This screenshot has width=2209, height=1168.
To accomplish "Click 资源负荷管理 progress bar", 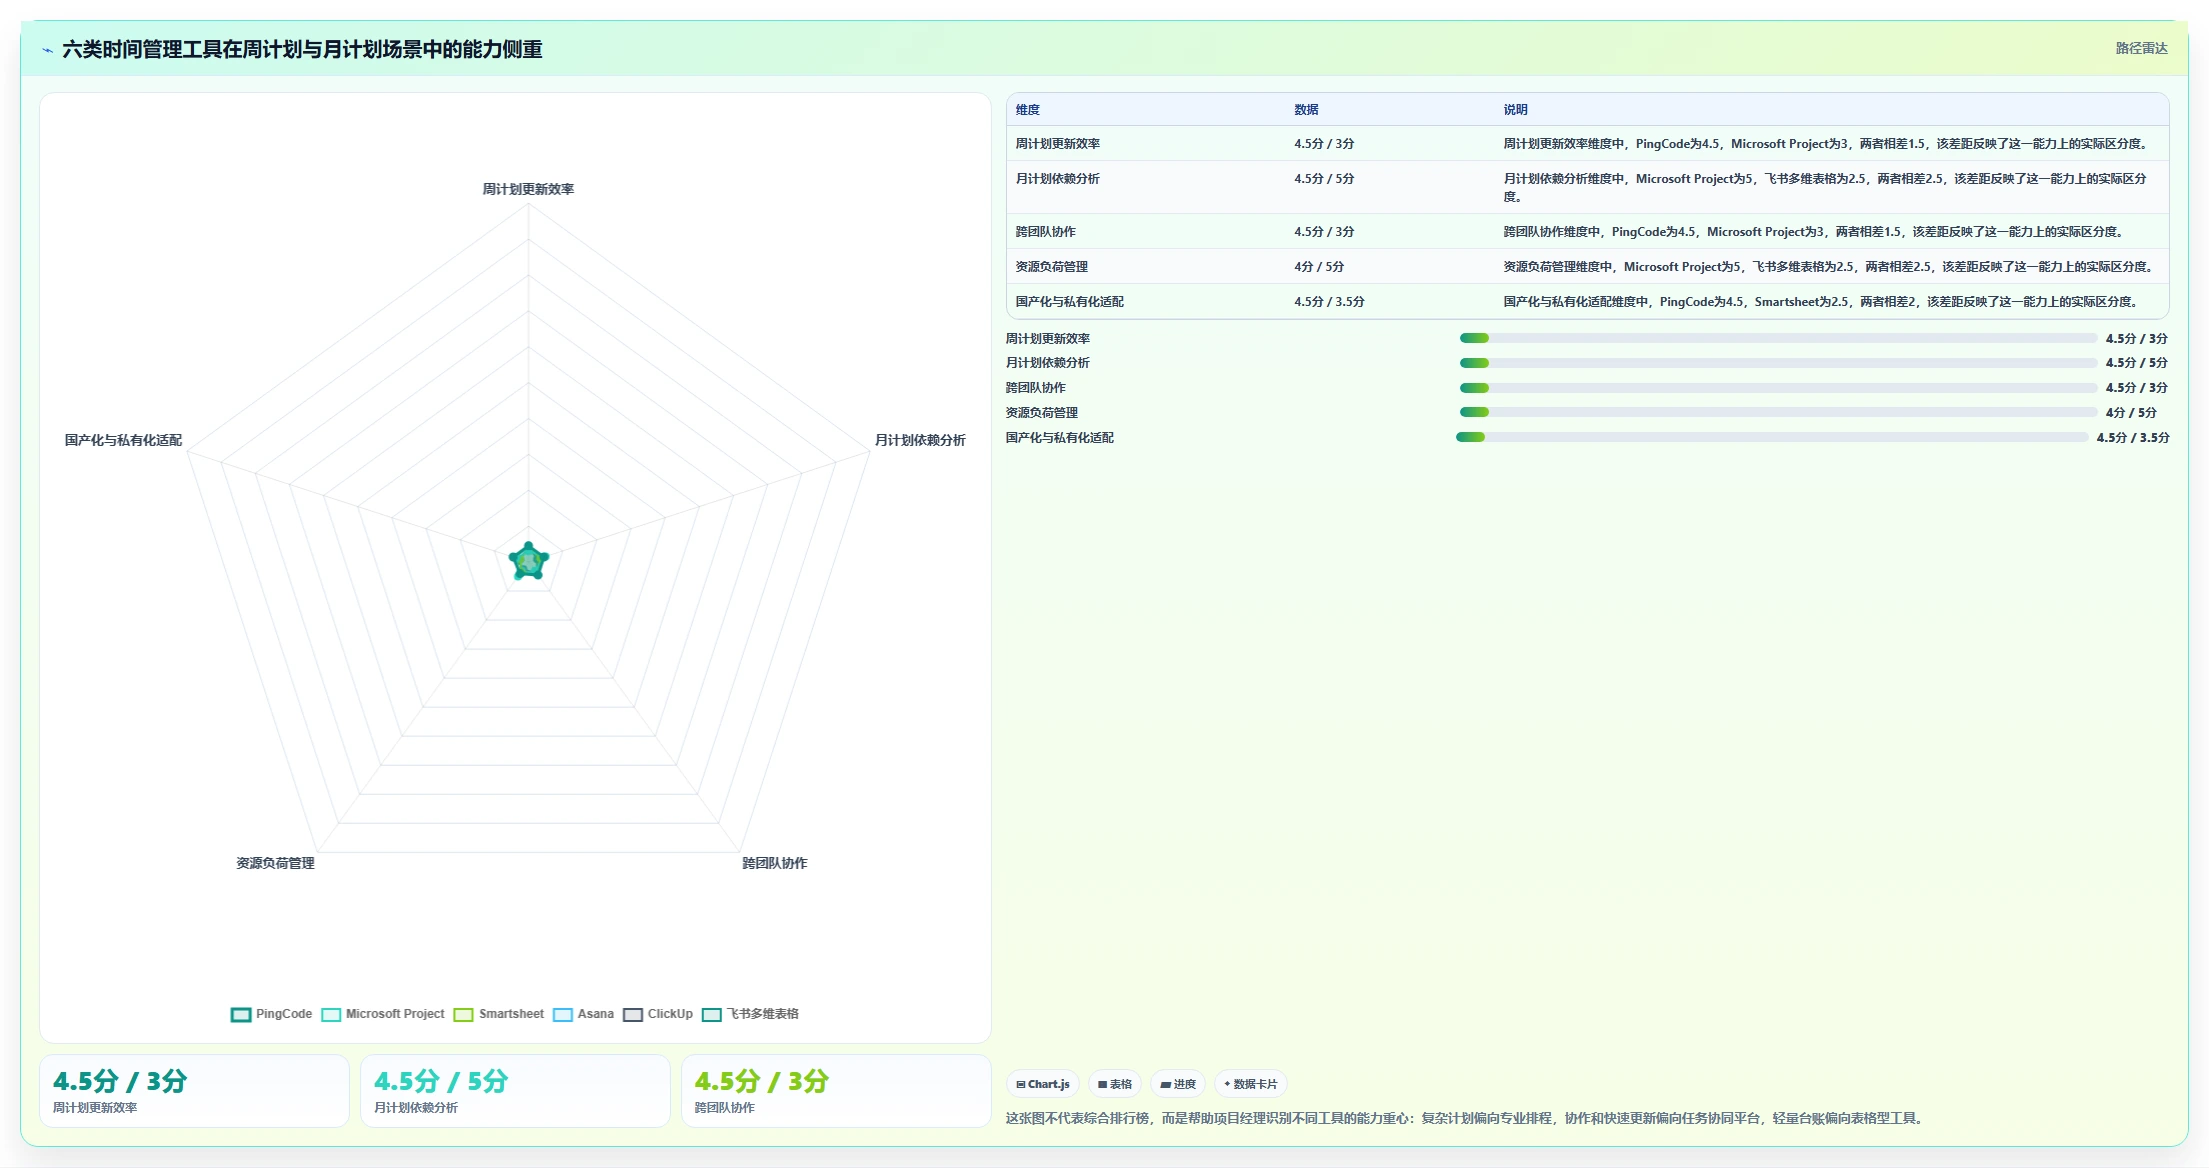I will coord(1778,412).
